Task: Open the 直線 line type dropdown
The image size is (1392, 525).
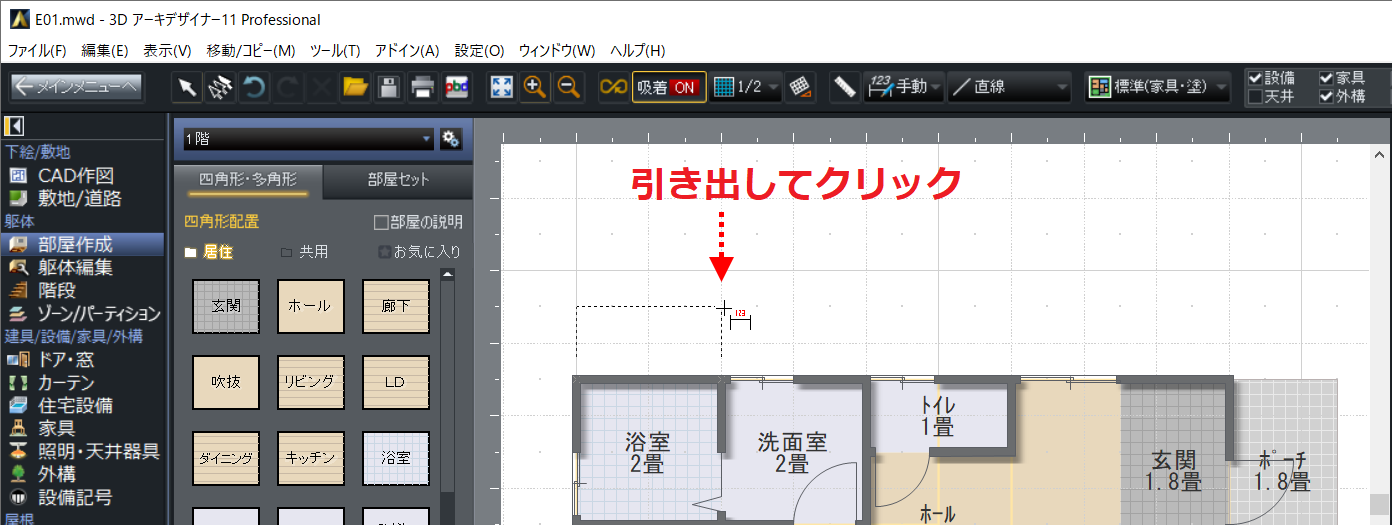Action: (x=1009, y=87)
